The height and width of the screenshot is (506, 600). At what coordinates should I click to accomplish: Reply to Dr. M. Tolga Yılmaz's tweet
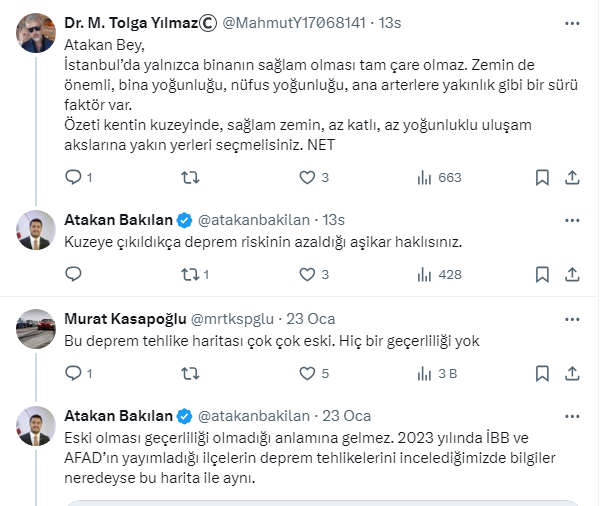coord(73,177)
